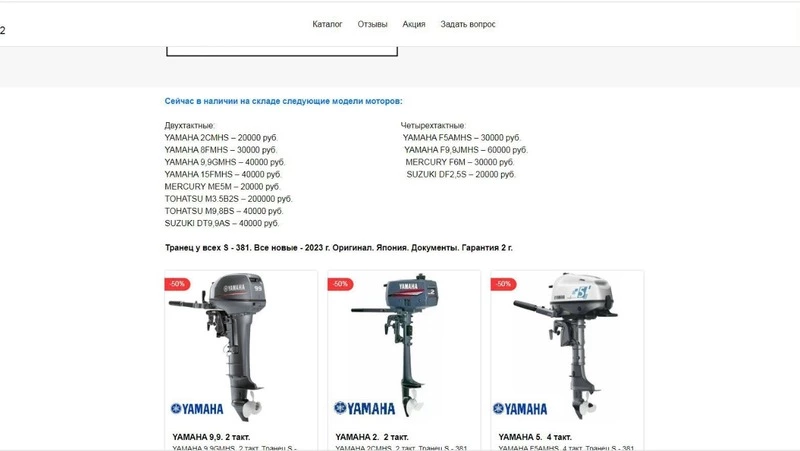
Task: Click the -50% badge on Yamaha 5 card
Action: [503, 284]
